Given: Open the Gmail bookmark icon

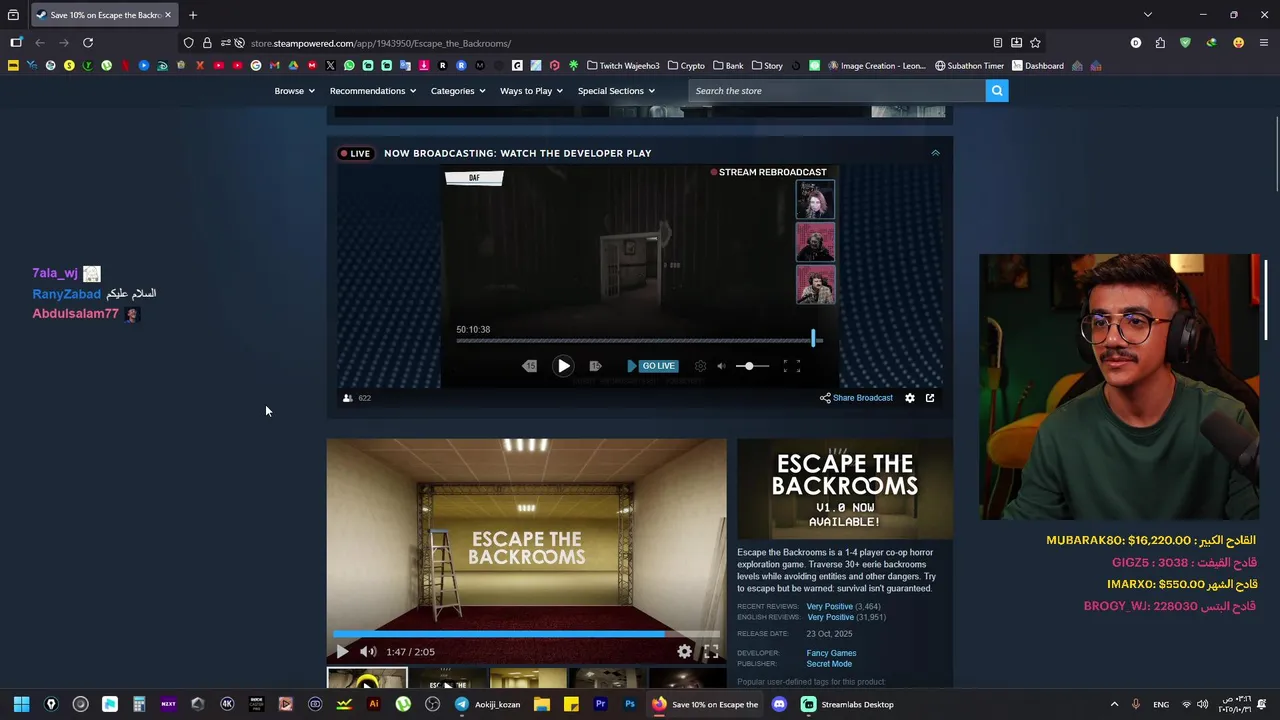Looking at the screenshot, I should pos(274,66).
